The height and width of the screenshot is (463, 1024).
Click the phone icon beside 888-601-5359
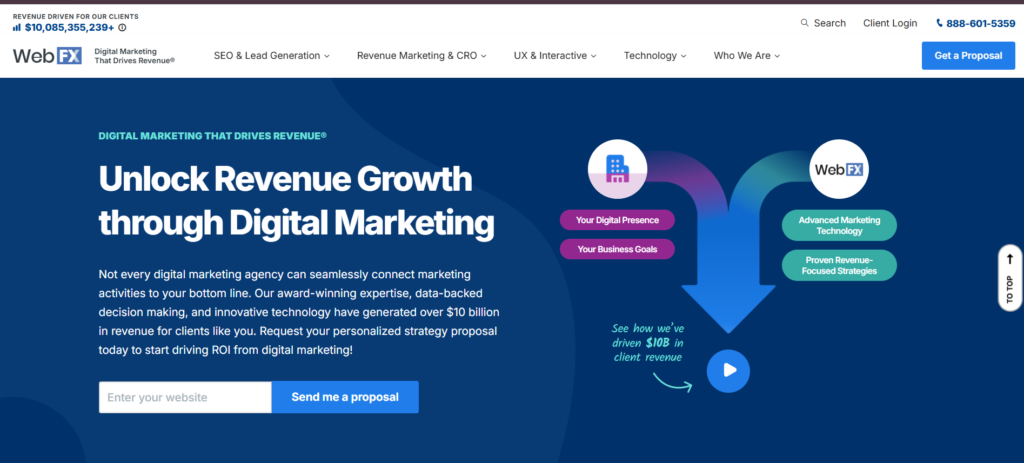939,23
